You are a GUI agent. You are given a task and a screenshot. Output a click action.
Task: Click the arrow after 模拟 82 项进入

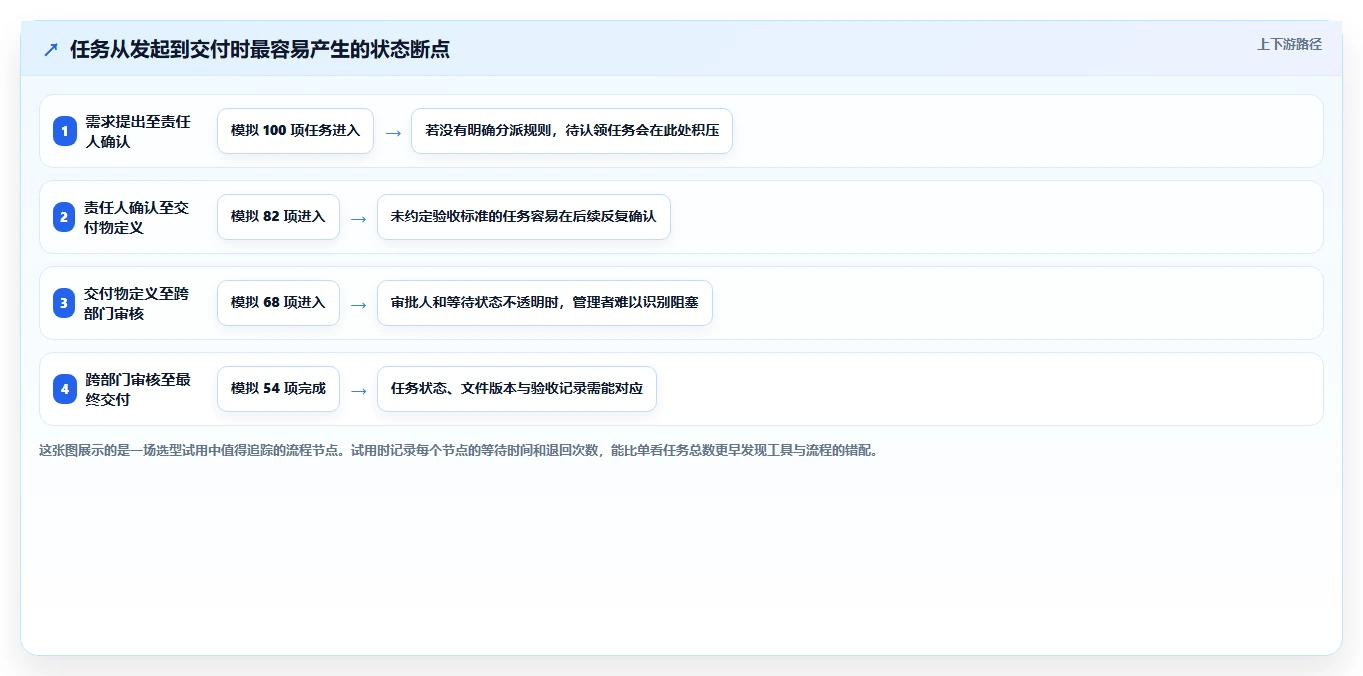pos(359,218)
